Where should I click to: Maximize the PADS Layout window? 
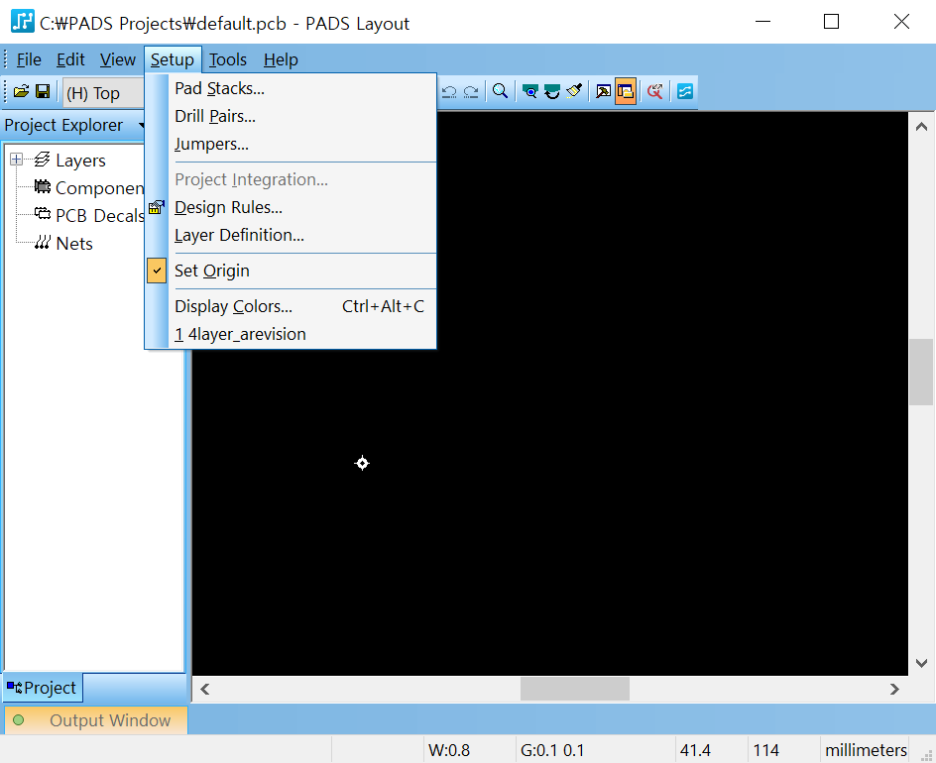(x=831, y=21)
